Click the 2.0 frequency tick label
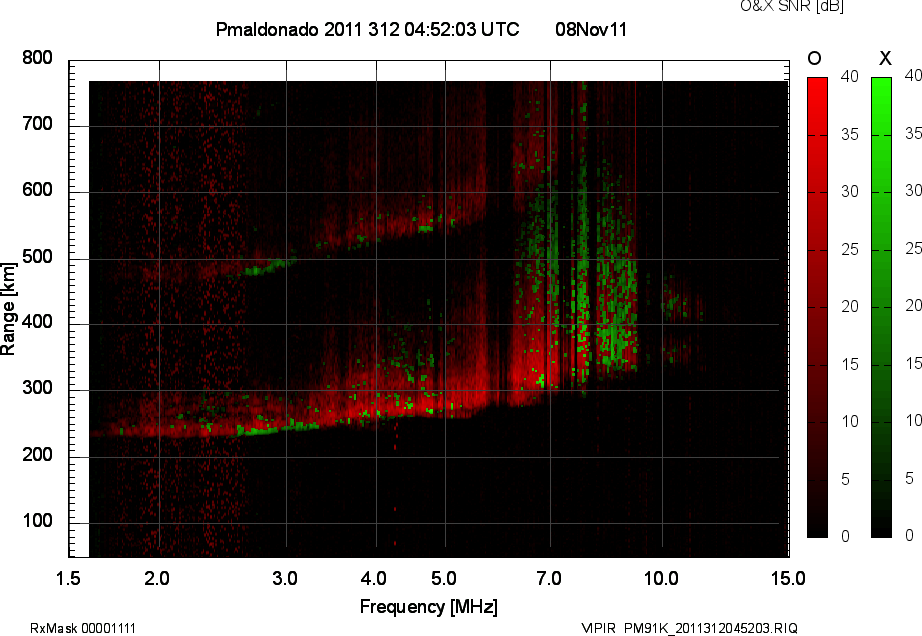 (157, 578)
